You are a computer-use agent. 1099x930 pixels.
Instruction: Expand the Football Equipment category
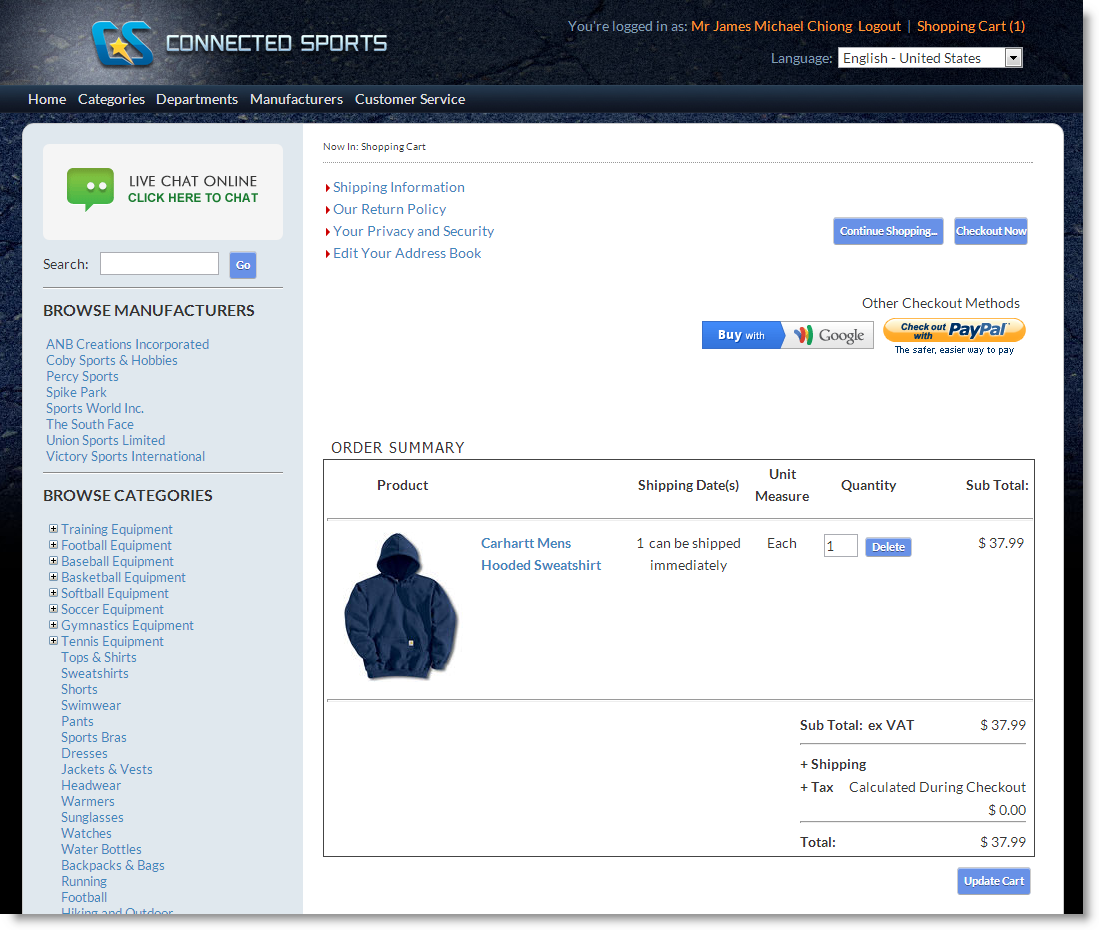[x=53, y=545]
